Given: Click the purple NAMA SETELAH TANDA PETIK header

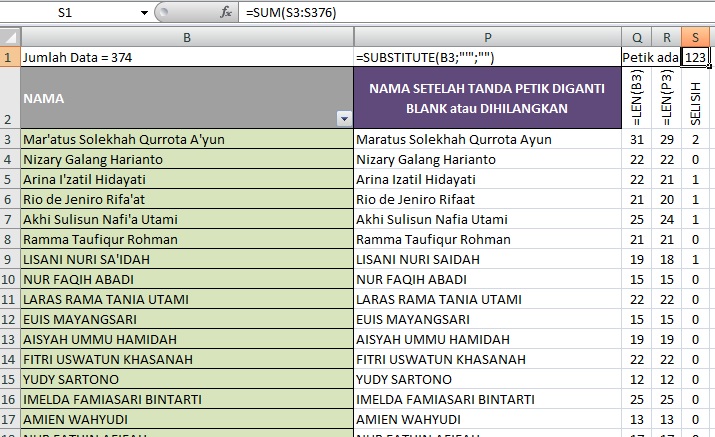Looking at the screenshot, I should click(487, 98).
